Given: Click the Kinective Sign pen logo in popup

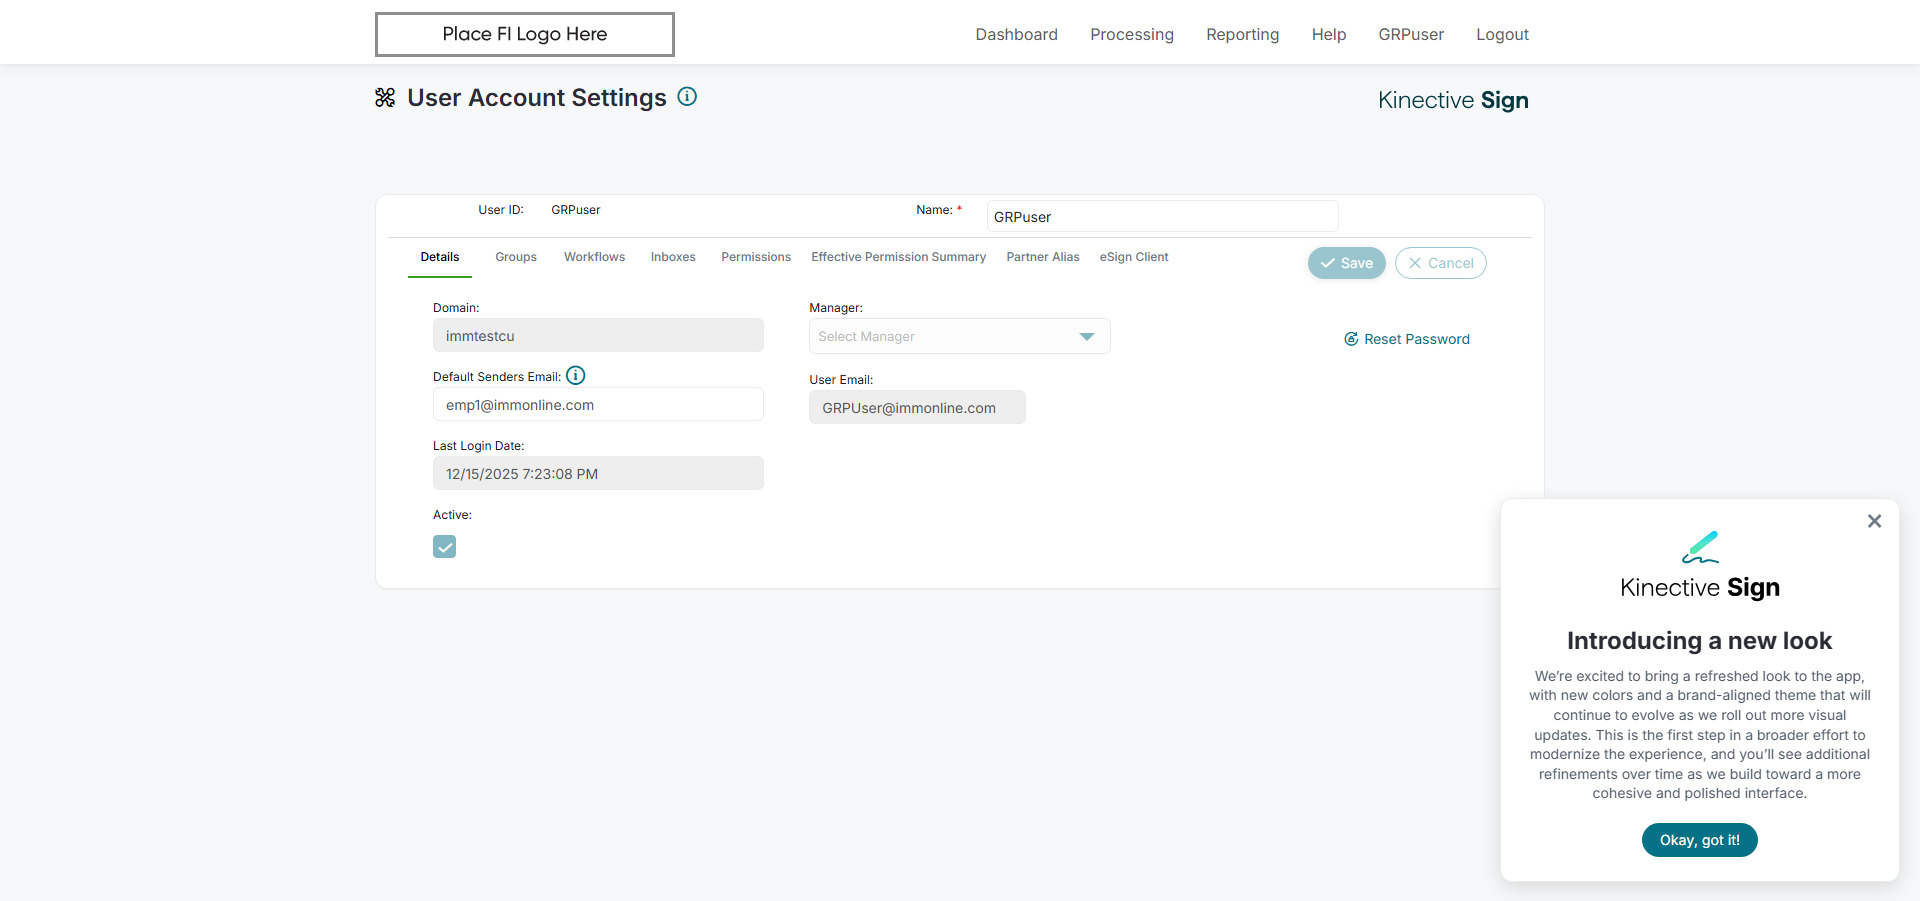Looking at the screenshot, I should click(x=1700, y=547).
